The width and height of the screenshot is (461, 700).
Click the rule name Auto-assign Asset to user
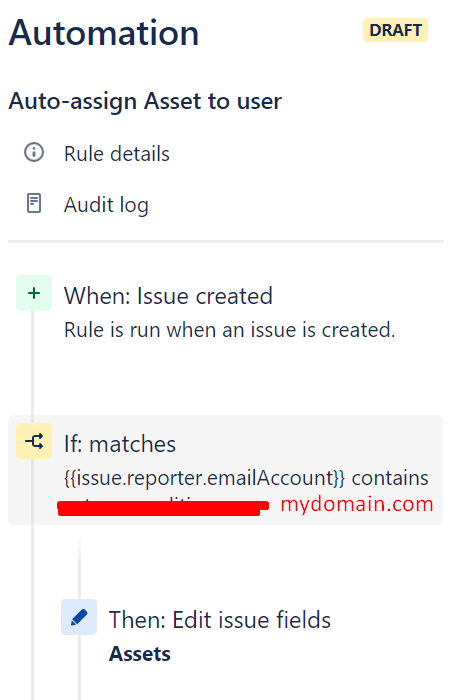click(x=145, y=101)
